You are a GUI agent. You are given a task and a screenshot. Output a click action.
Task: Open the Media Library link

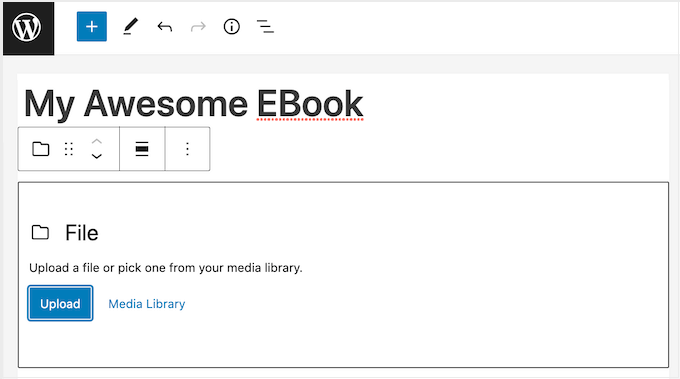pyautogui.click(x=147, y=304)
